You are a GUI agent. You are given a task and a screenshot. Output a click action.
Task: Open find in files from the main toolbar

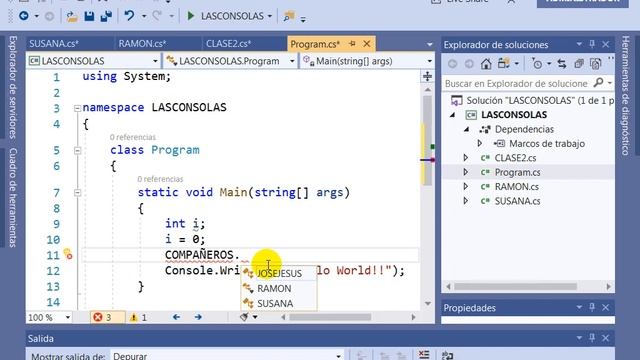click(289, 16)
